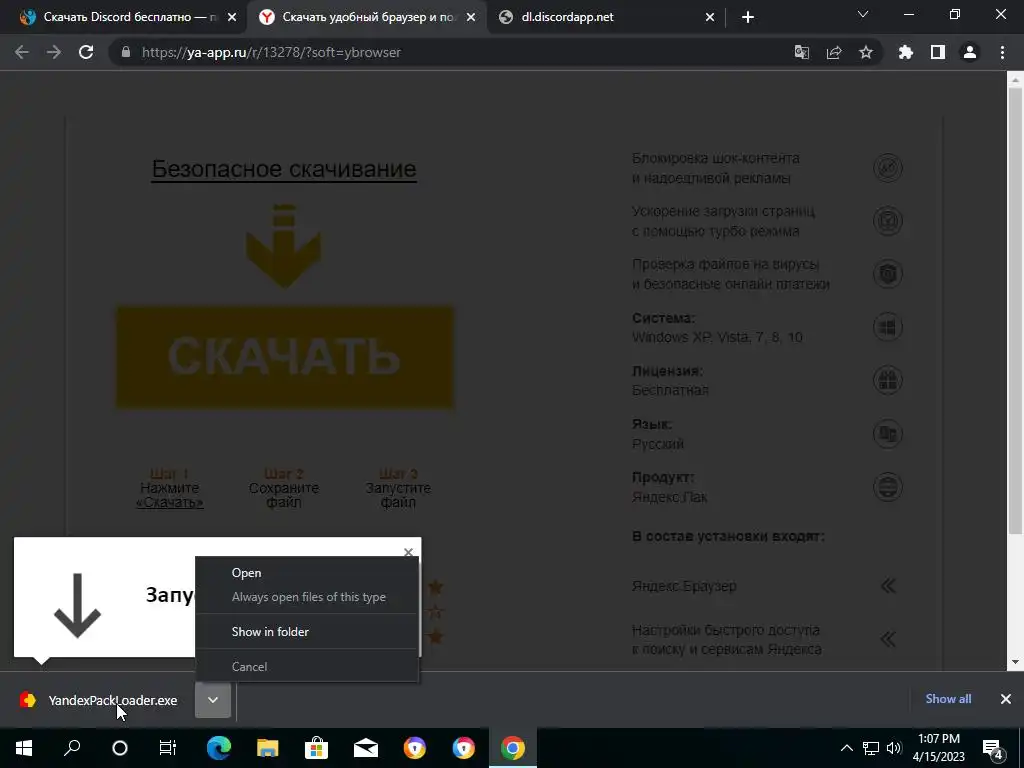Viewport: 1024px width, 768px height.
Task: Launch Microsoft Edge from the taskbar
Action: tap(219, 748)
